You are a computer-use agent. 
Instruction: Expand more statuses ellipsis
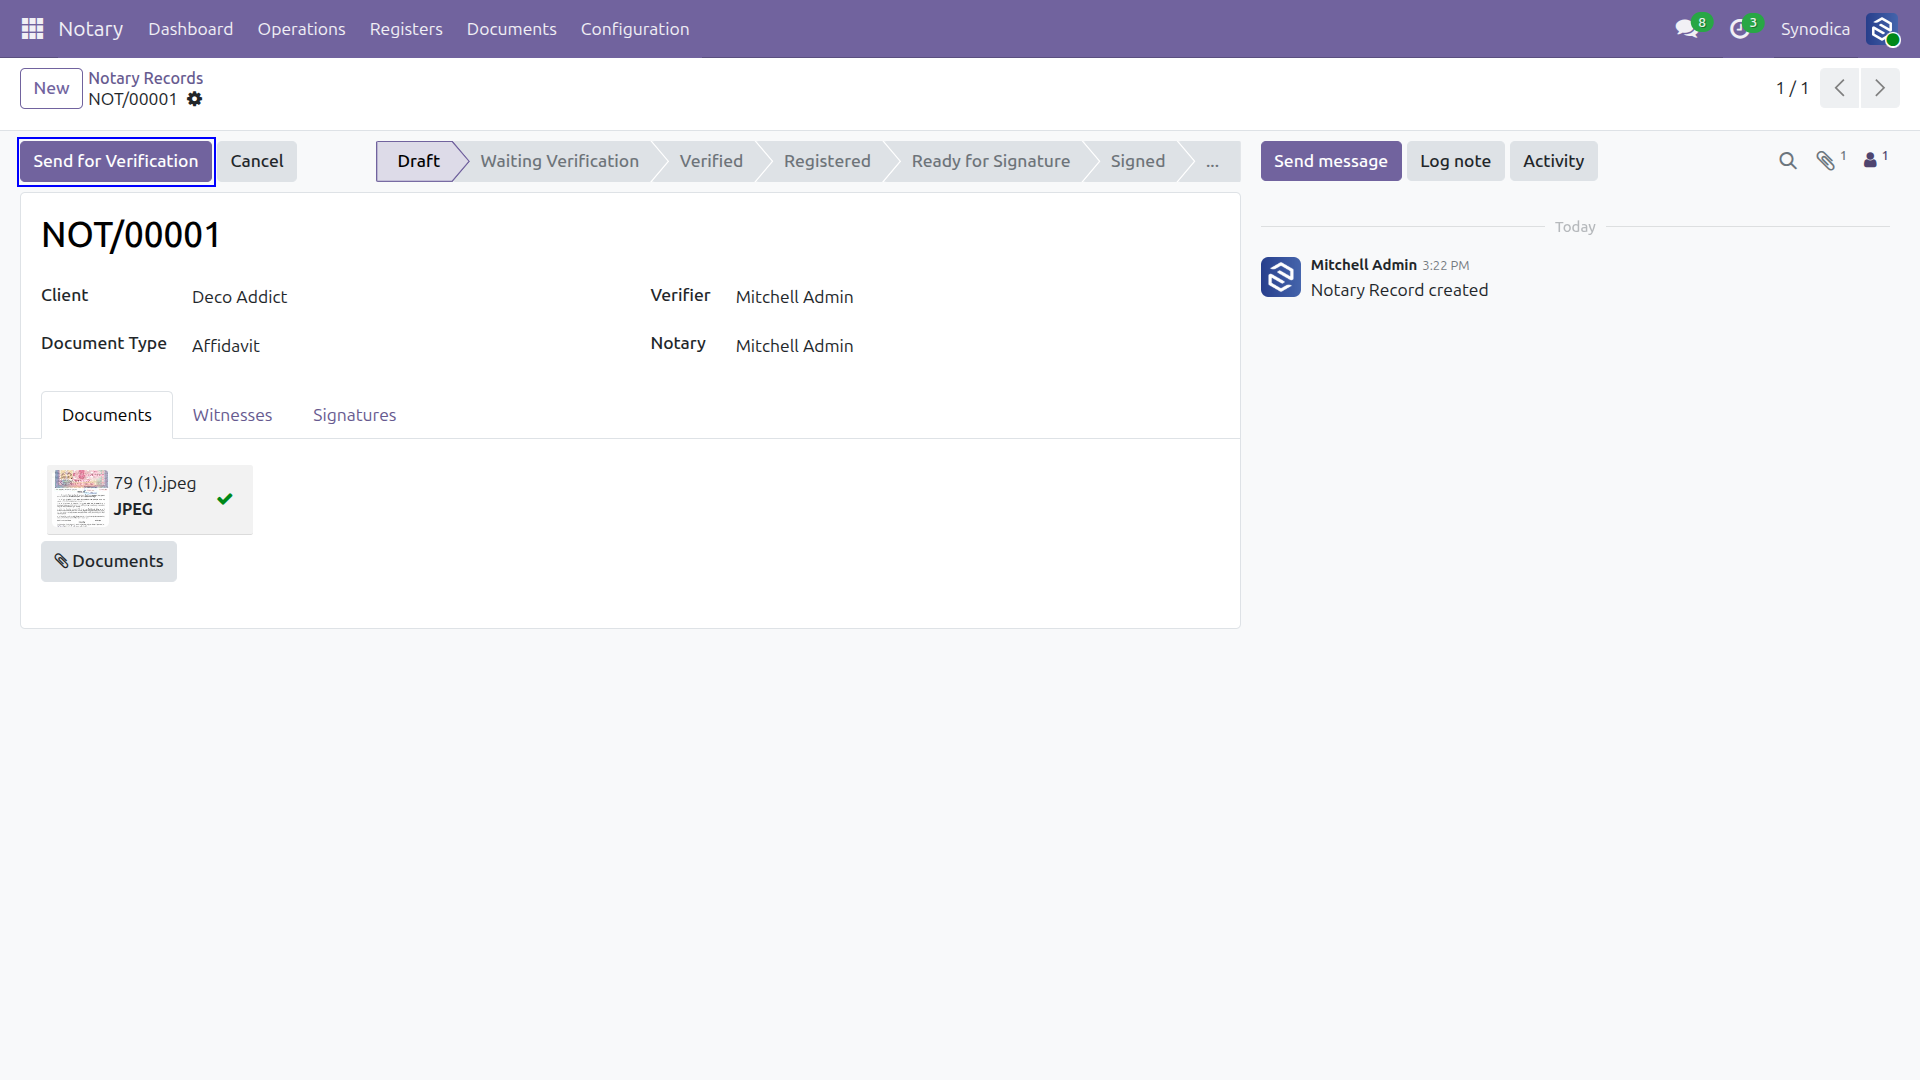tap(1212, 161)
